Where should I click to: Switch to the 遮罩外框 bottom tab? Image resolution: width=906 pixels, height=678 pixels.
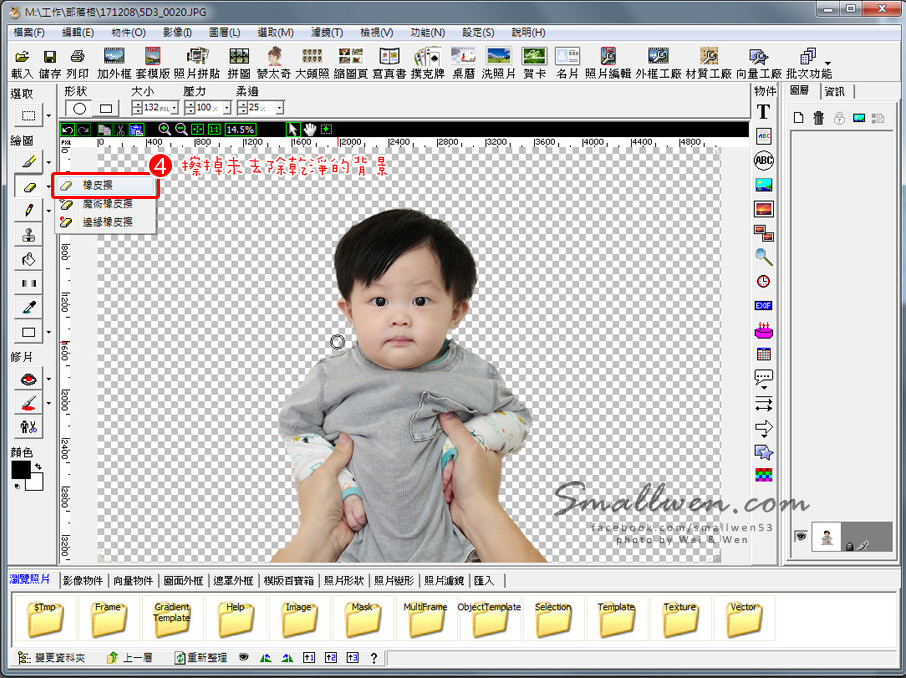click(233, 580)
